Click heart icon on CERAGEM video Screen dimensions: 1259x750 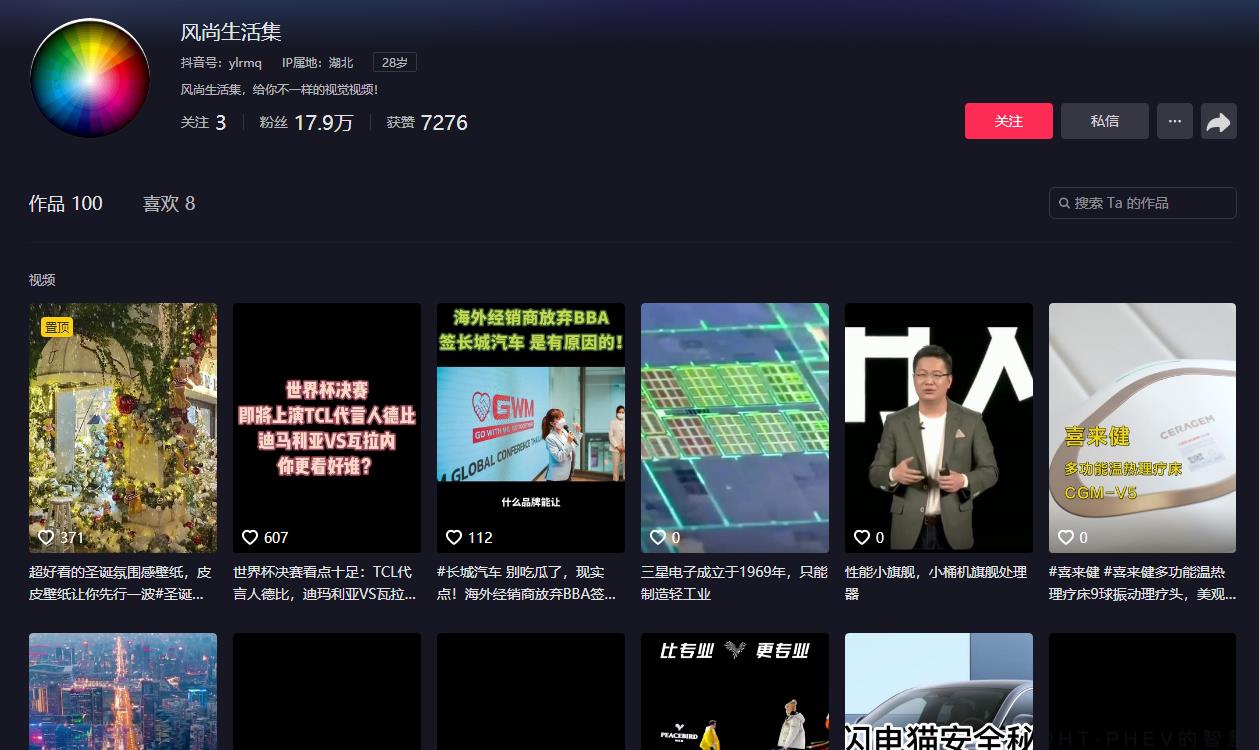pos(1066,537)
